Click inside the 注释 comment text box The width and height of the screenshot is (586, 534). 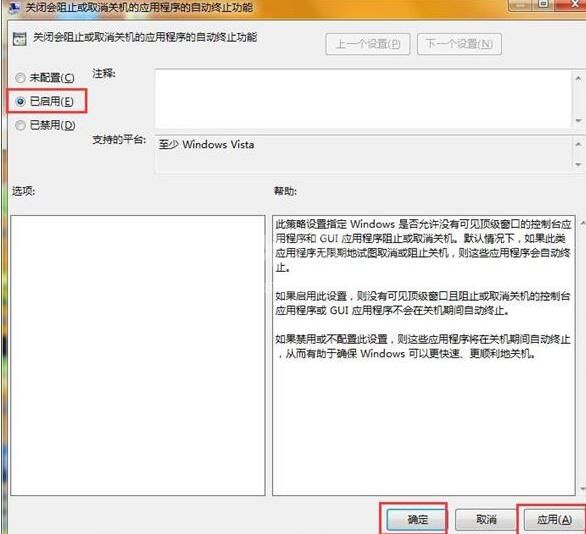363,99
